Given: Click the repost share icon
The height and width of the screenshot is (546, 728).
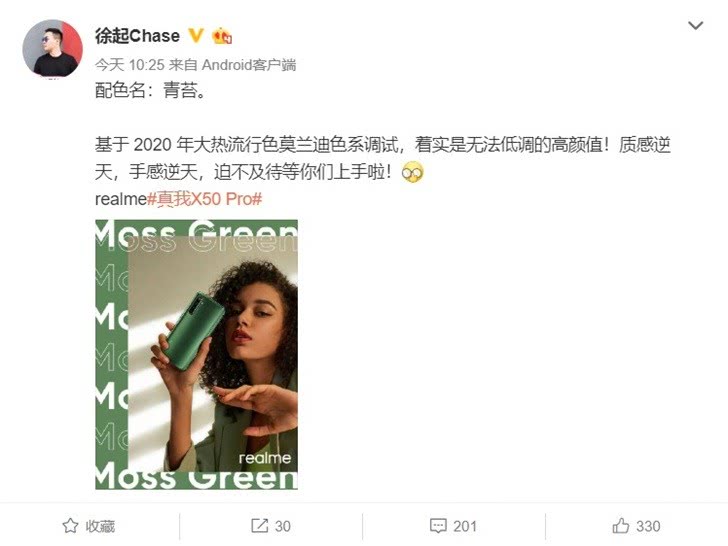Looking at the screenshot, I should (260, 526).
